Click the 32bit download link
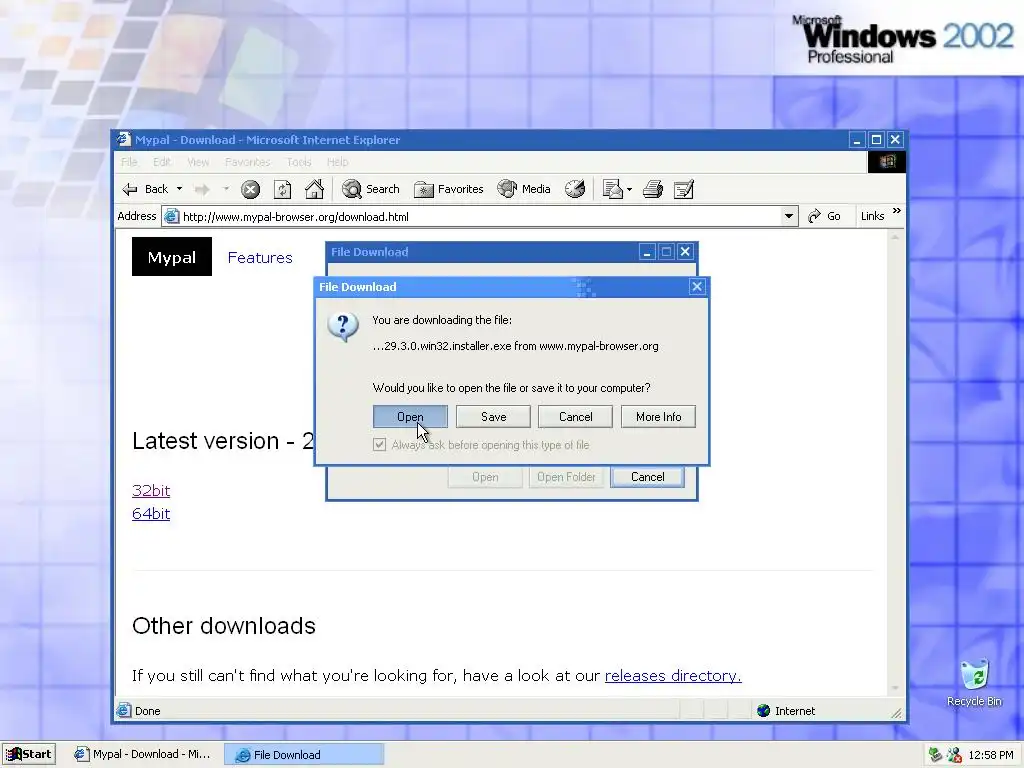The height and width of the screenshot is (768, 1024). pos(151,490)
